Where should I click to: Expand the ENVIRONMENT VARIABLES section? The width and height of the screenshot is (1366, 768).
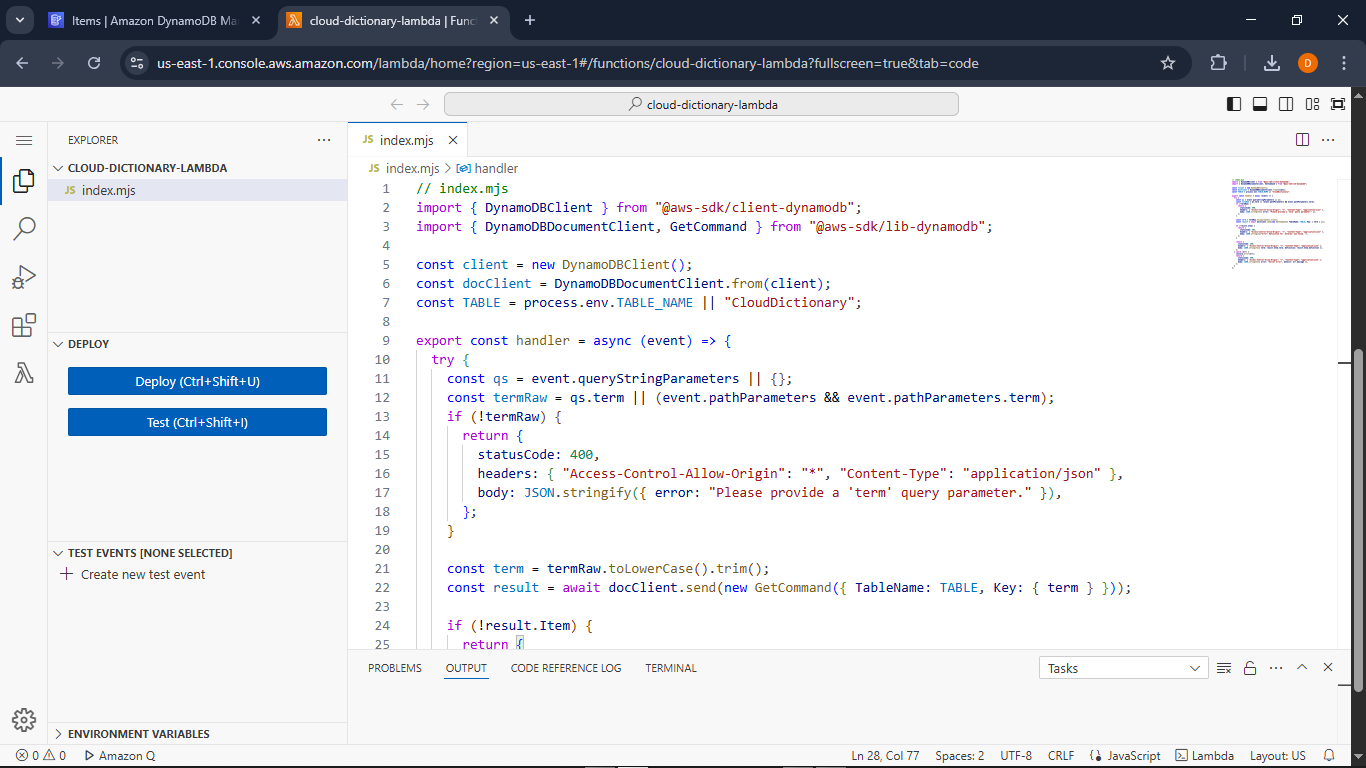pyautogui.click(x=120, y=733)
